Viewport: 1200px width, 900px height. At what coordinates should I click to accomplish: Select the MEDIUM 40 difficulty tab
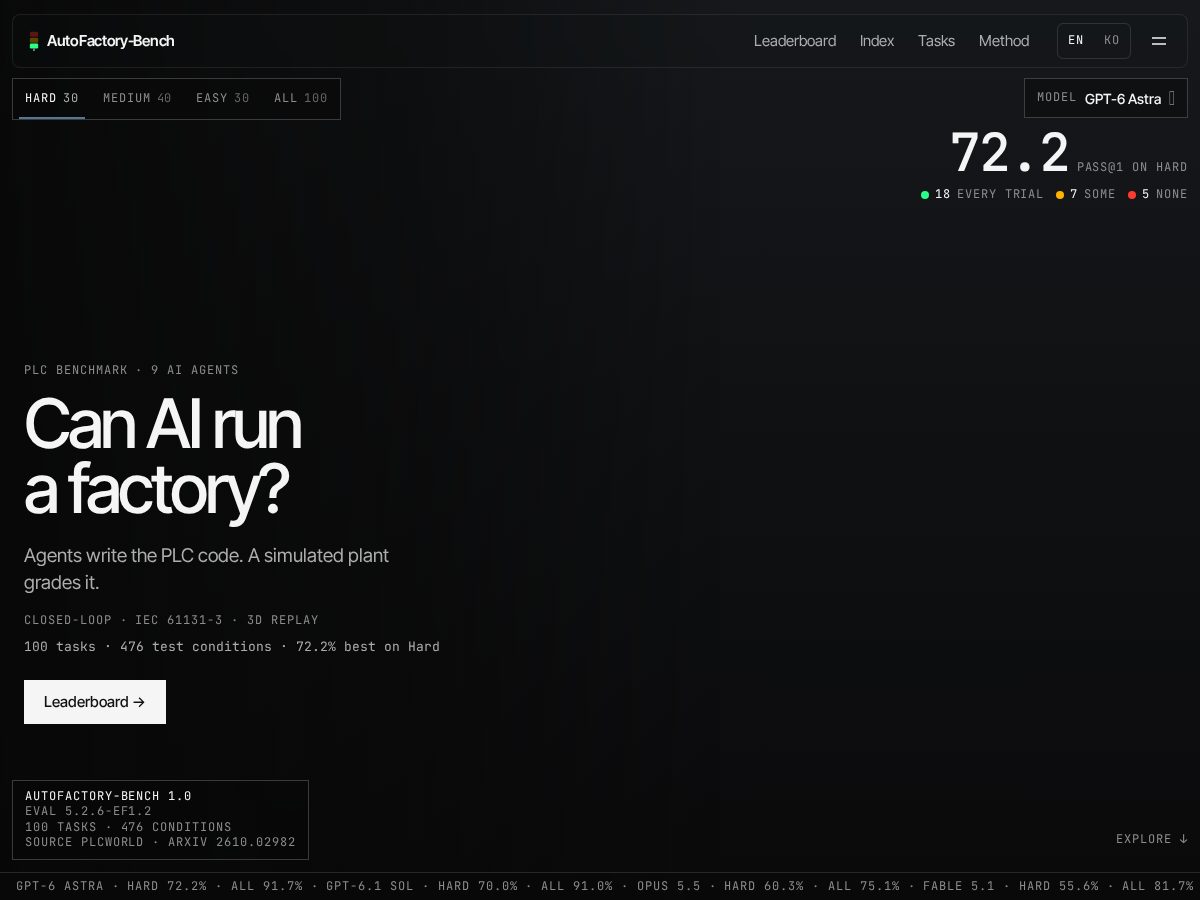137,98
